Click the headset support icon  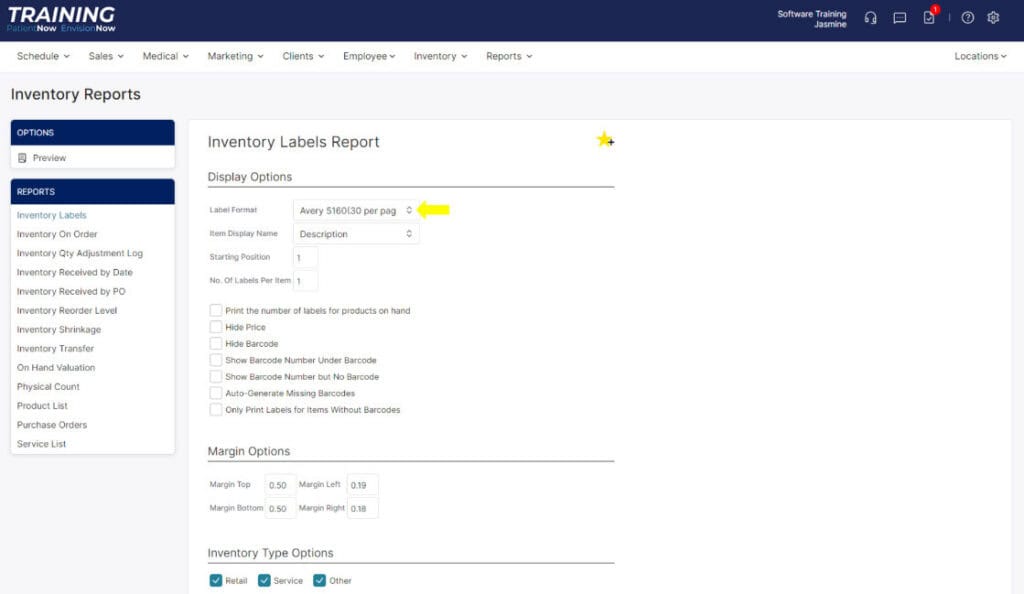tap(870, 18)
